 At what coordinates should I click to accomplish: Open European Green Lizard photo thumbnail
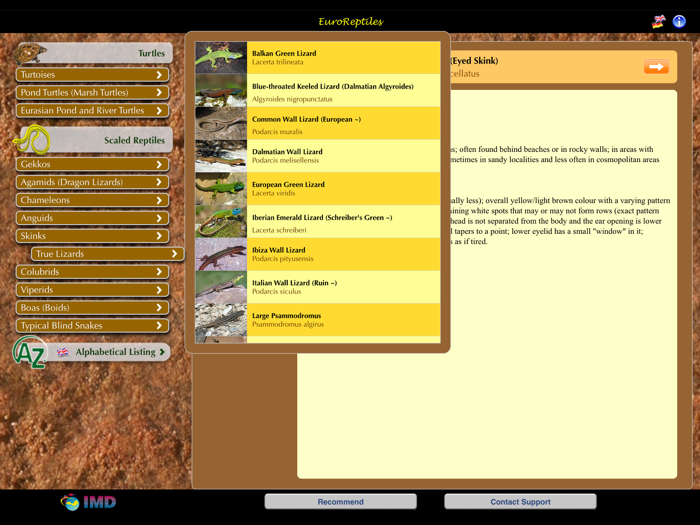click(x=221, y=189)
